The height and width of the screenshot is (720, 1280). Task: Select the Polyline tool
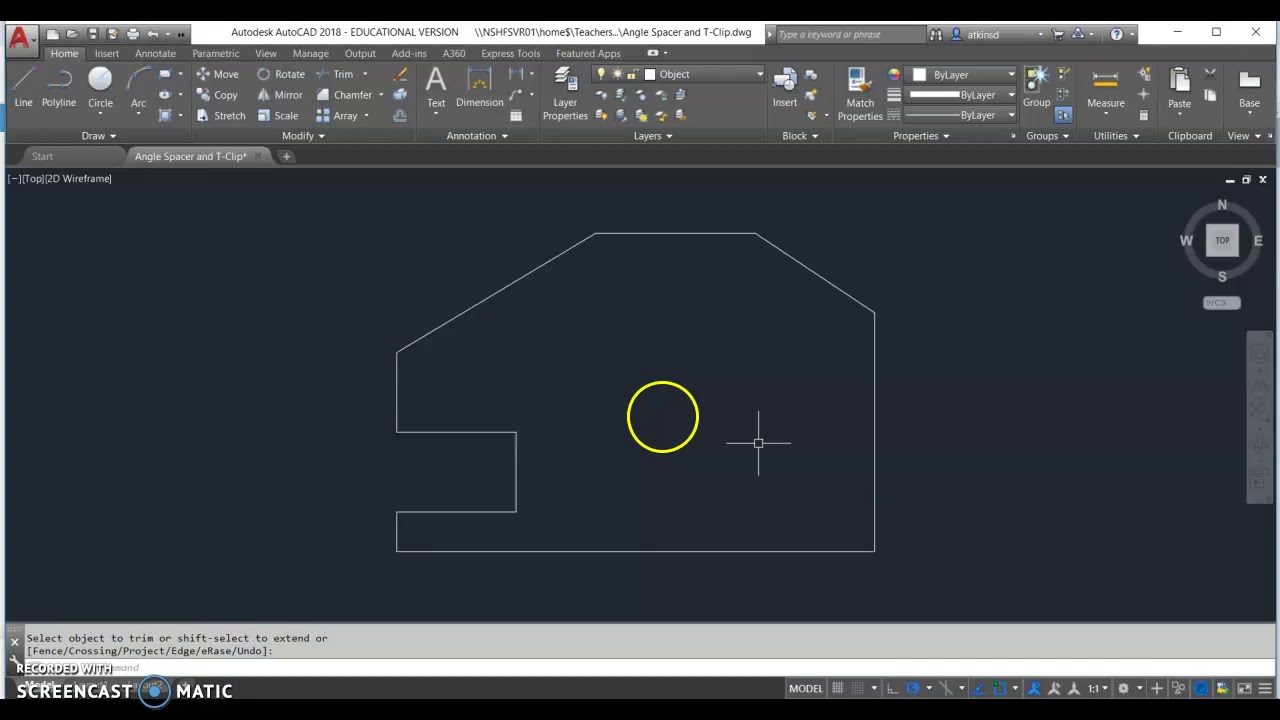pos(59,88)
